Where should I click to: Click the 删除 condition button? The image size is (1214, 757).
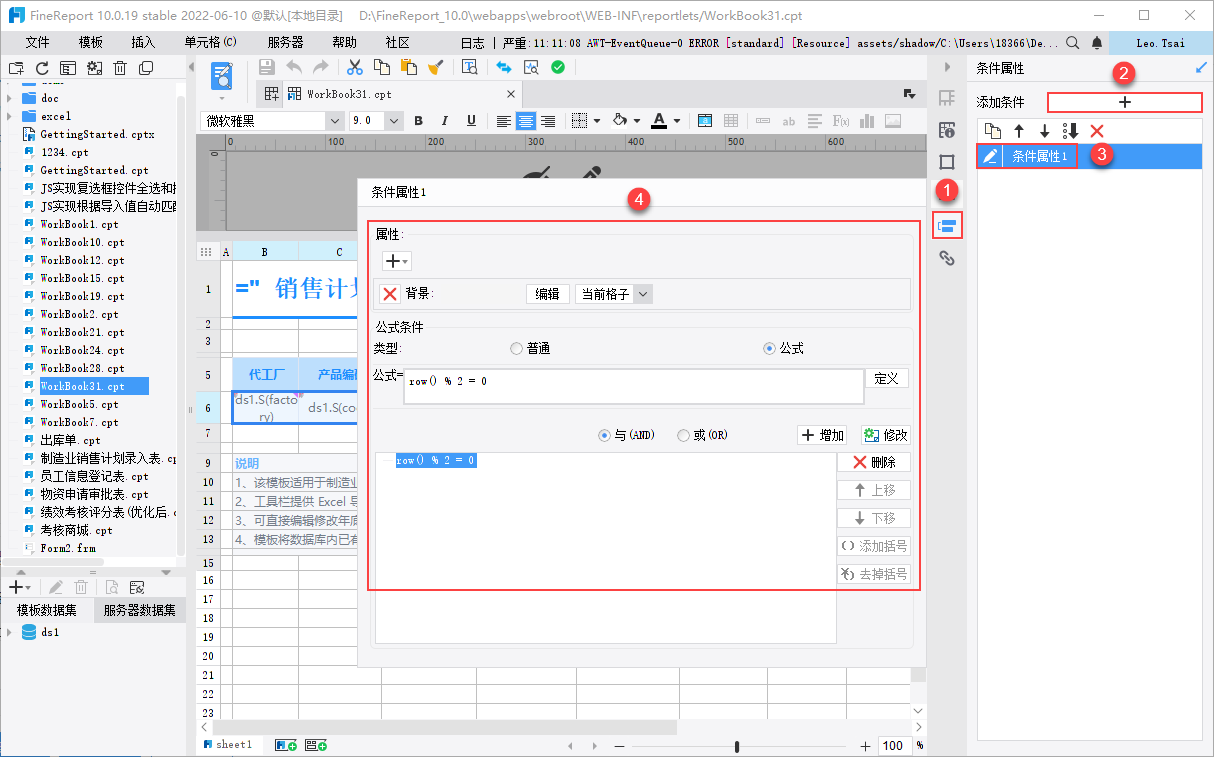point(874,462)
